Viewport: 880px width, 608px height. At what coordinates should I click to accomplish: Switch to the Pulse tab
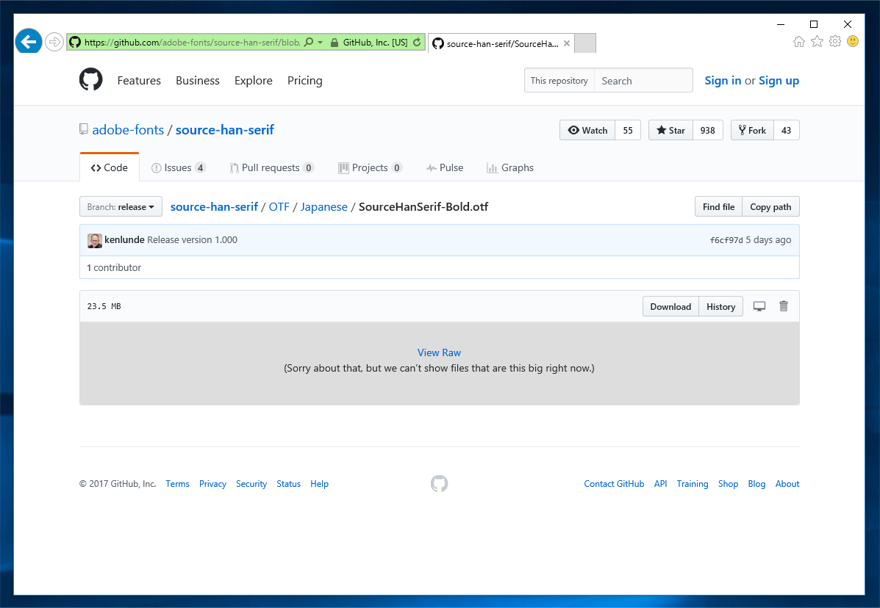tap(444, 167)
